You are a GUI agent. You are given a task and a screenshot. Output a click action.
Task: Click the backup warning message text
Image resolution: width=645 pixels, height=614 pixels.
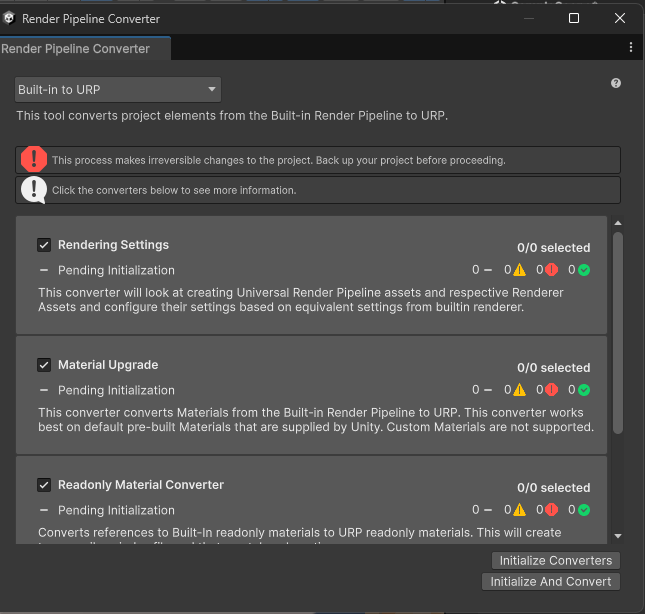278,160
